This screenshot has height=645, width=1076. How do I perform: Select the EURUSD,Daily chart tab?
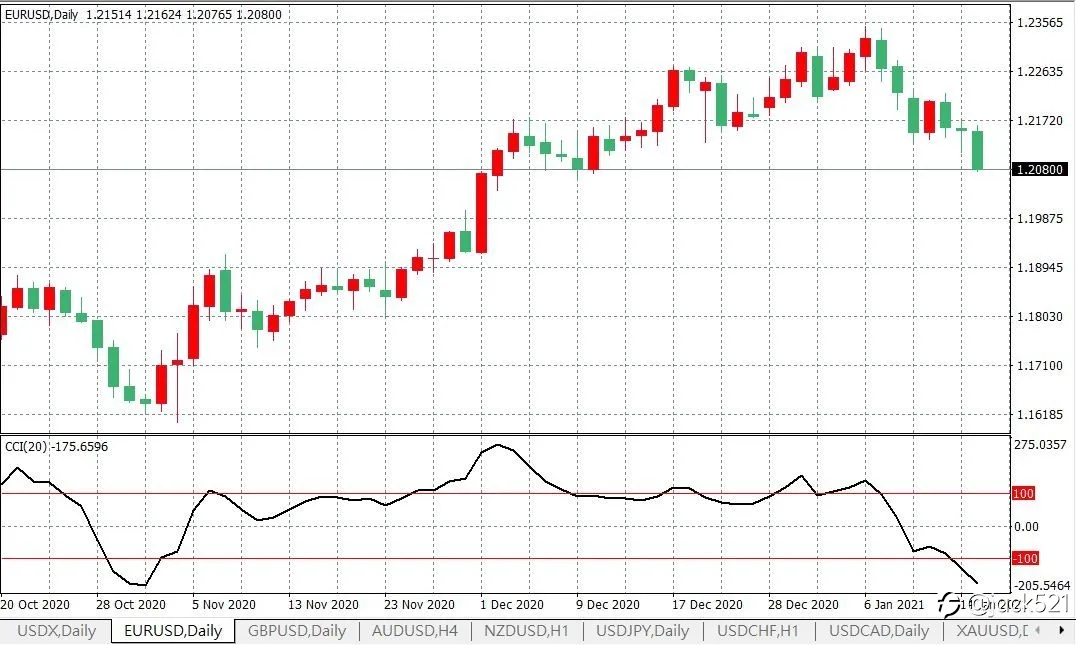tap(173, 631)
